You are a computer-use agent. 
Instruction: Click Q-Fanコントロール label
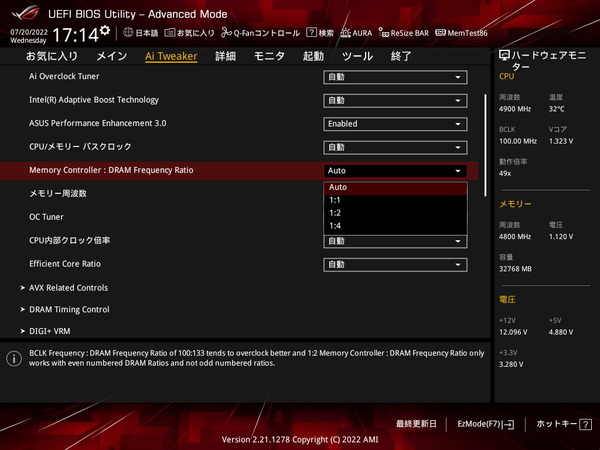266,33
